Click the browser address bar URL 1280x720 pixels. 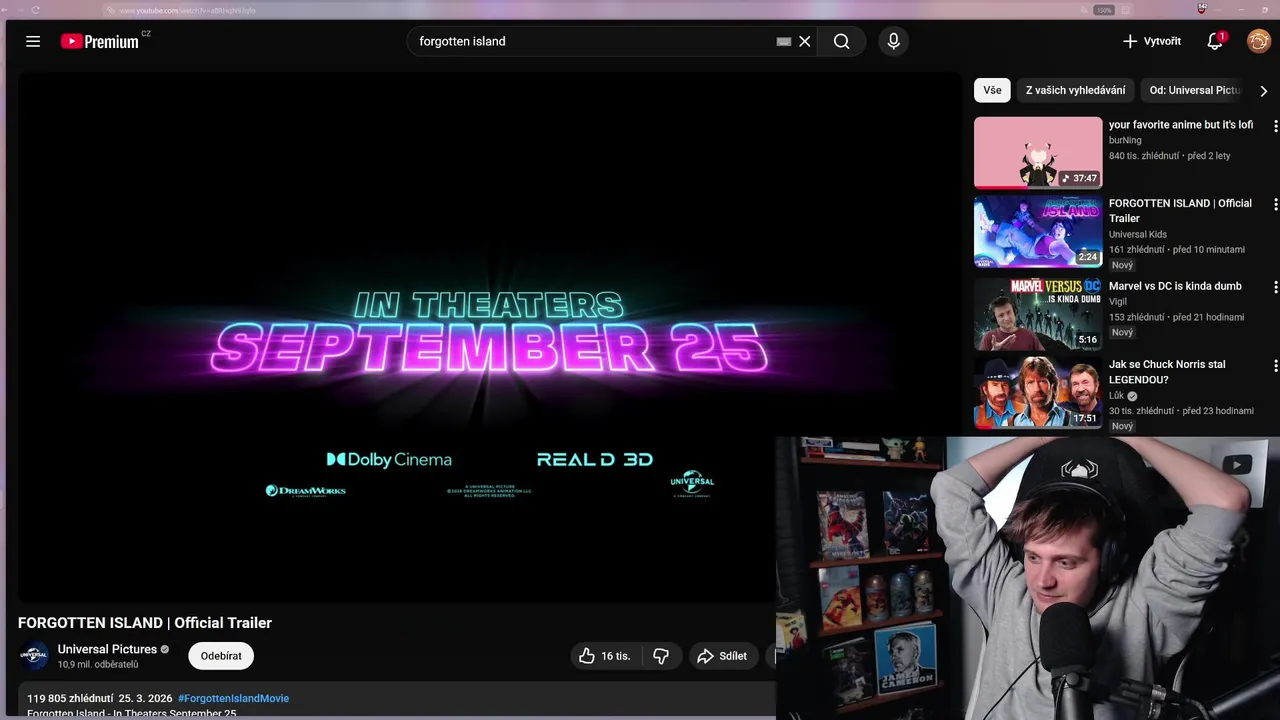(187, 10)
